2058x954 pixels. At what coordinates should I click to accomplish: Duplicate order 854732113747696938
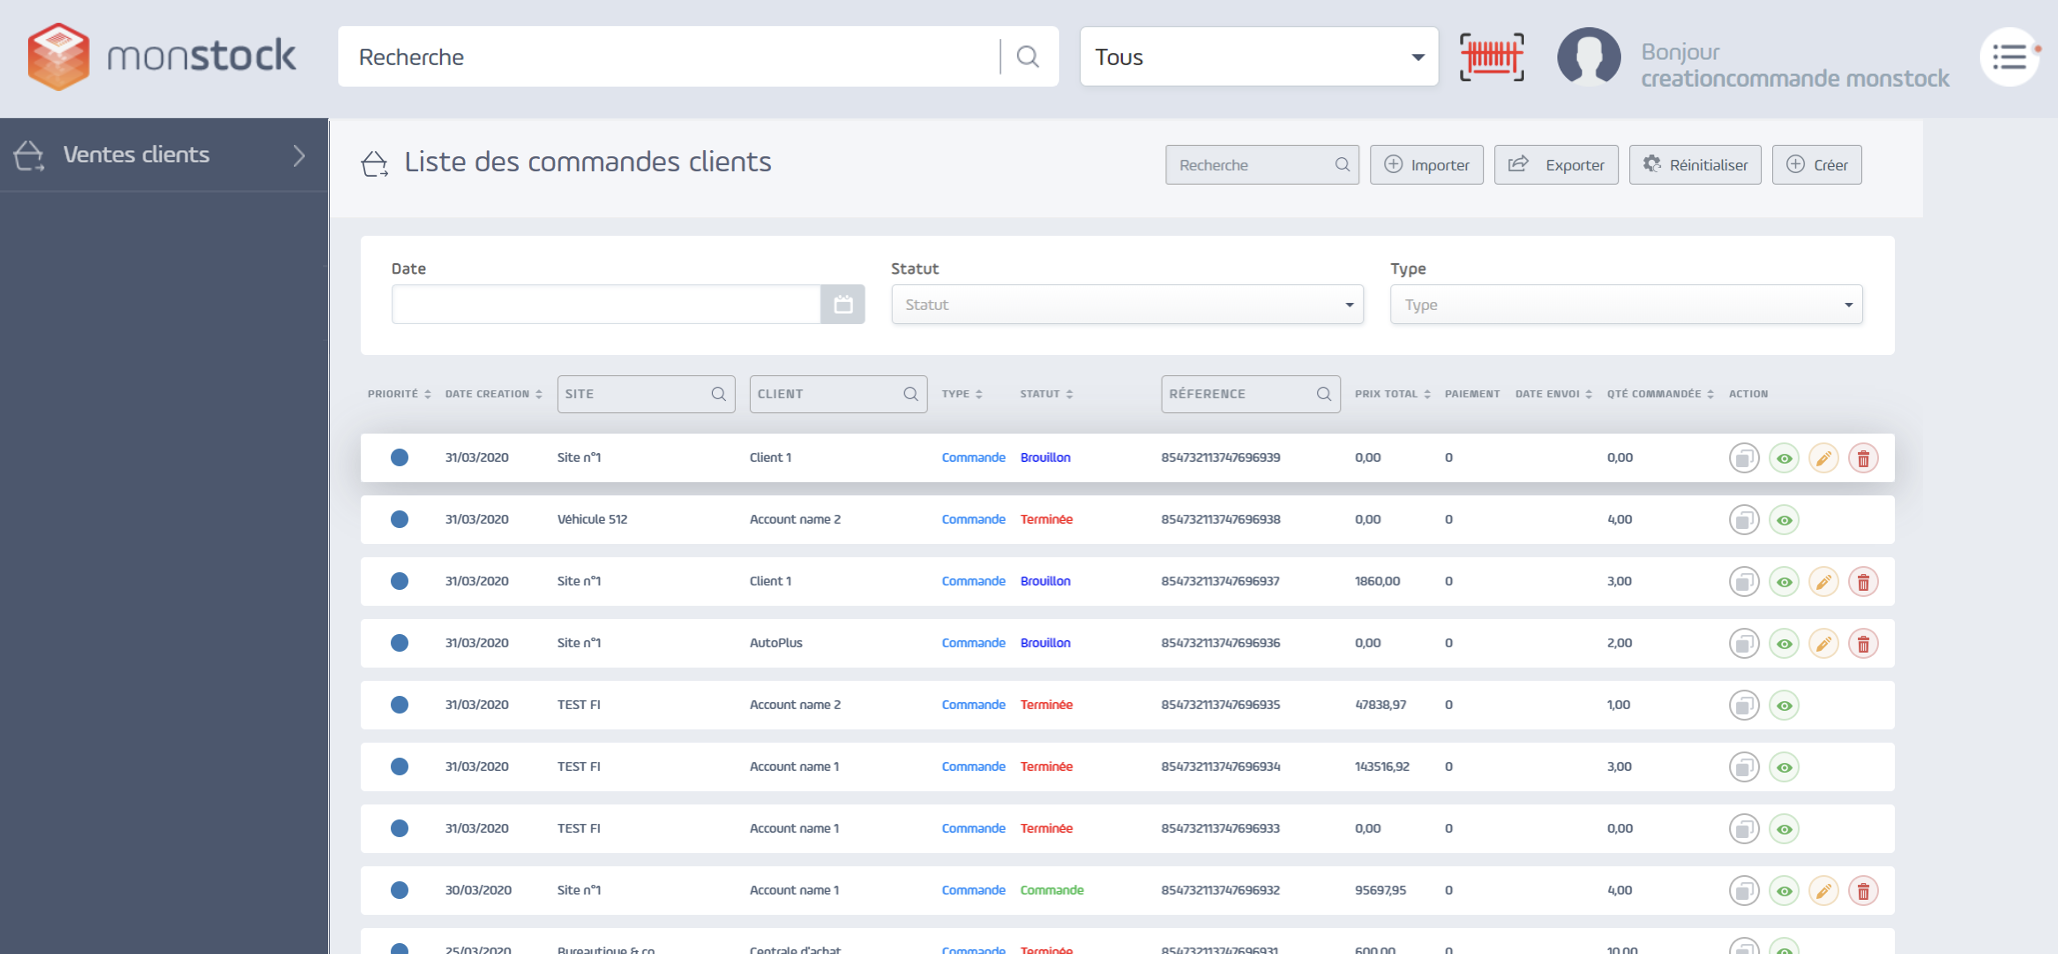pyautogui.click(x=1744, y=520)
